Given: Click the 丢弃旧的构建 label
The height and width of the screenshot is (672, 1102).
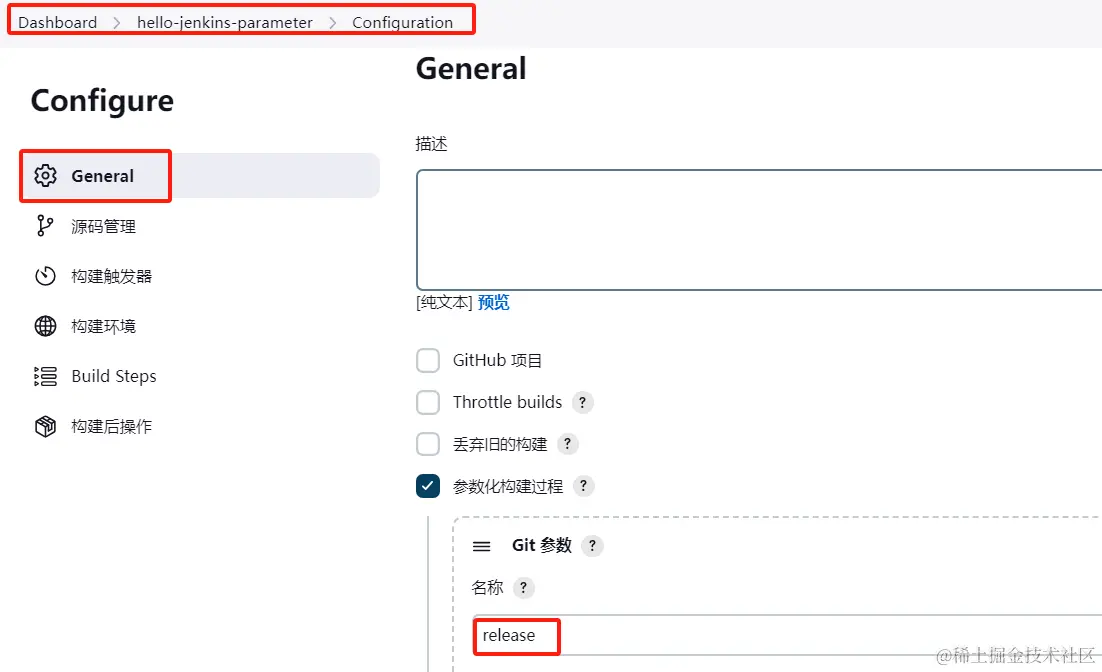Looking at the screenshot, I should (500, 444).
